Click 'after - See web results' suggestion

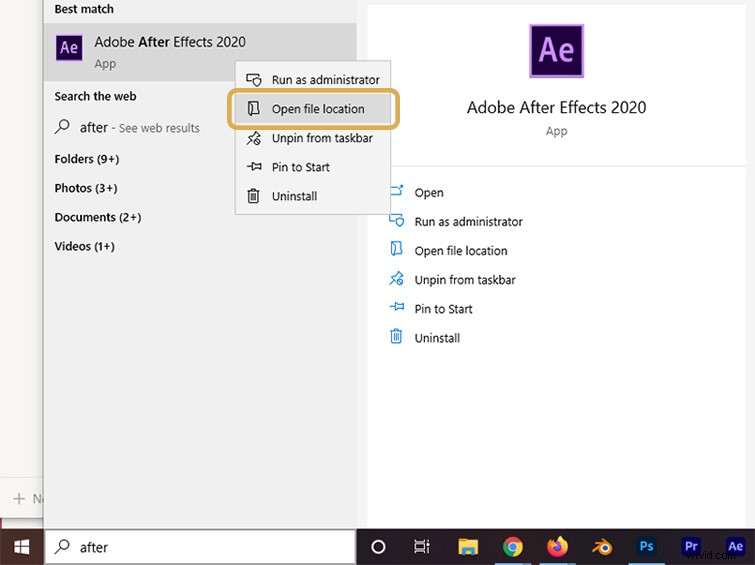[140, 128]
